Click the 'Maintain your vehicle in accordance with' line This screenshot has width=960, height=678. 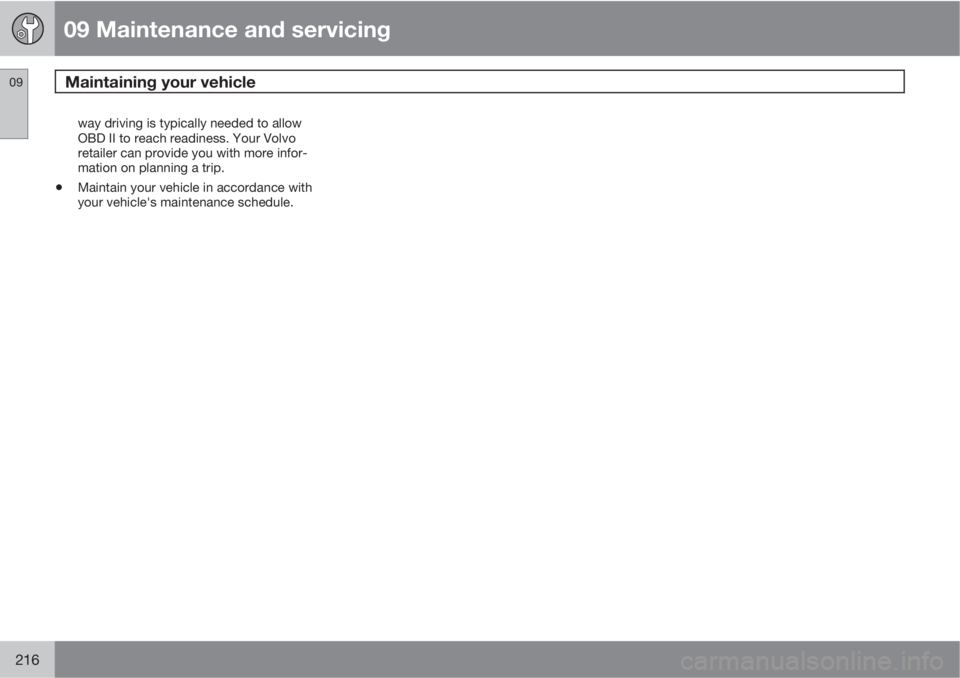click(x=195, y=187)
